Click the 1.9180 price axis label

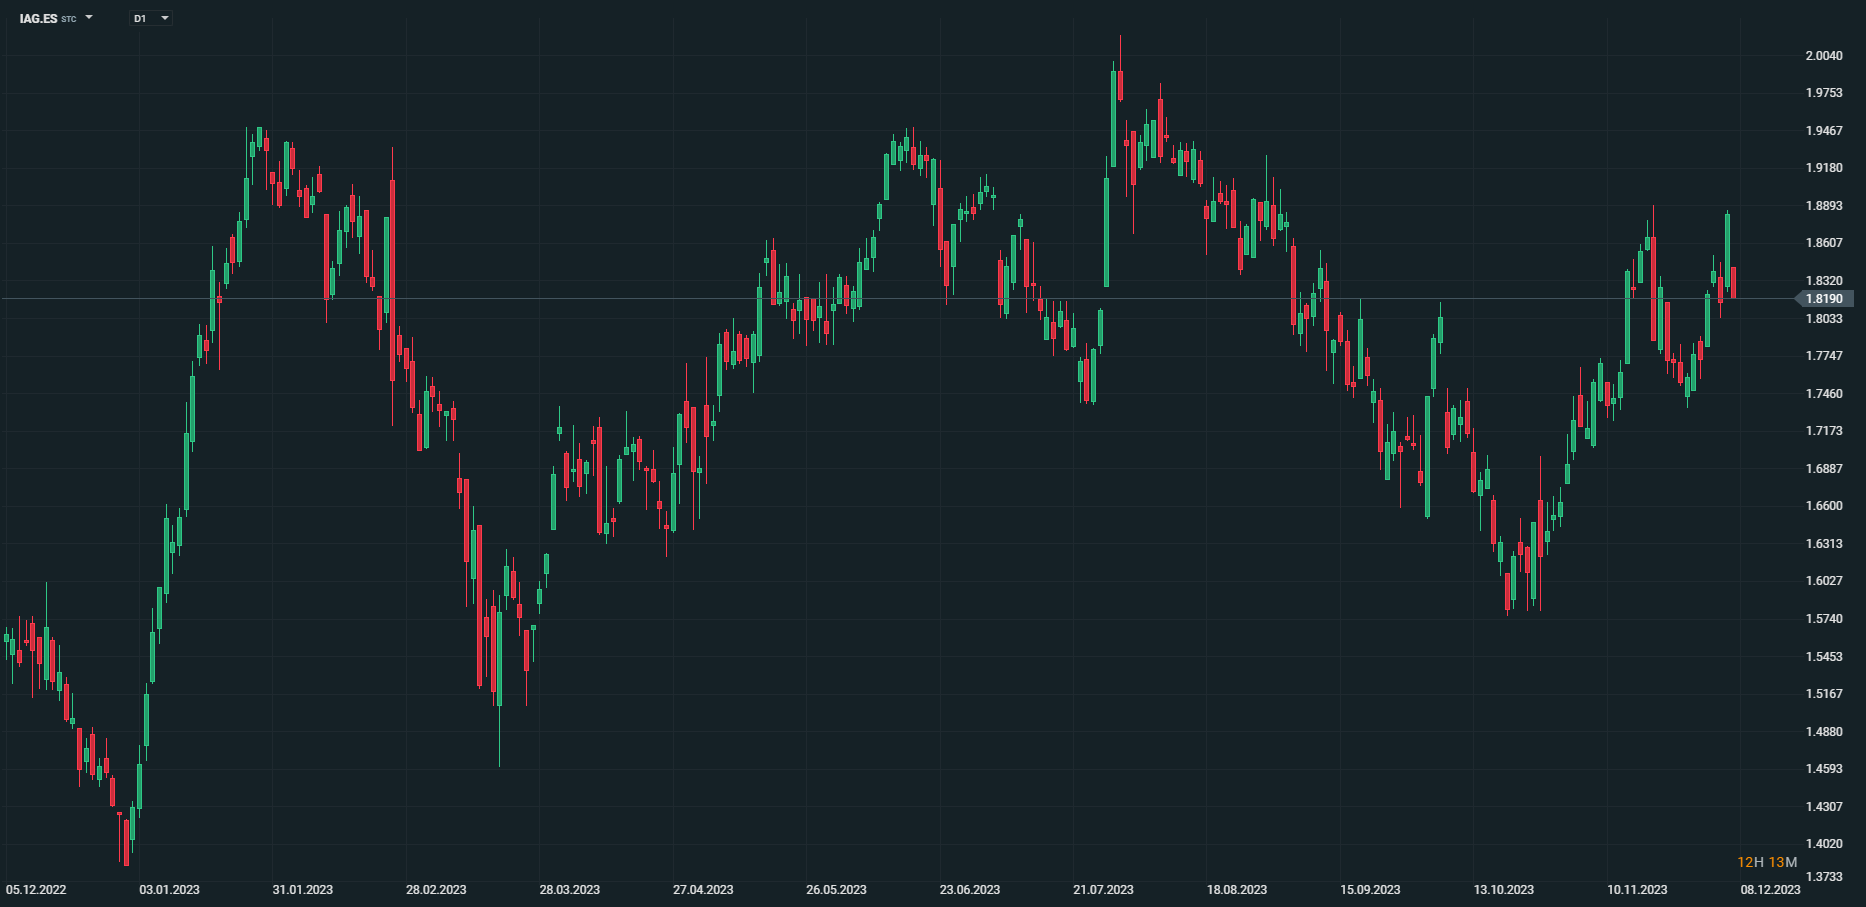click(x=1824, y=168)
